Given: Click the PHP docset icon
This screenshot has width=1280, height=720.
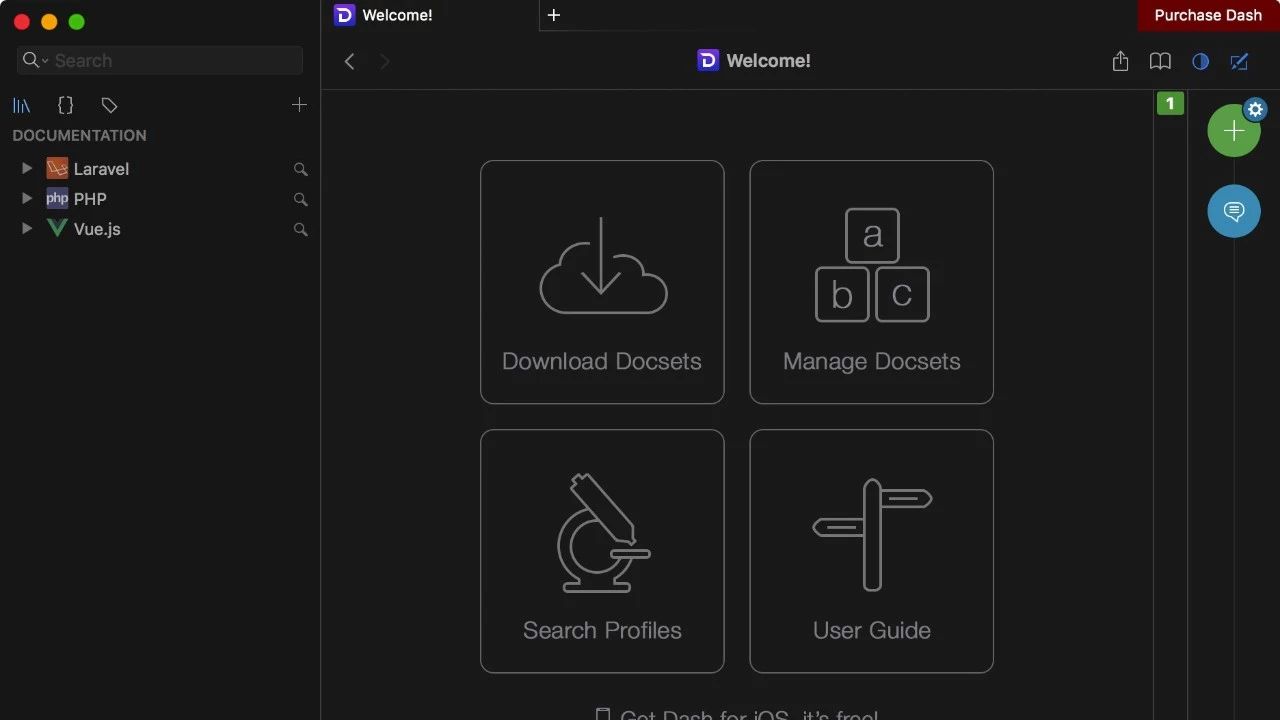Looking at the screenshot, I should point(57,198).
